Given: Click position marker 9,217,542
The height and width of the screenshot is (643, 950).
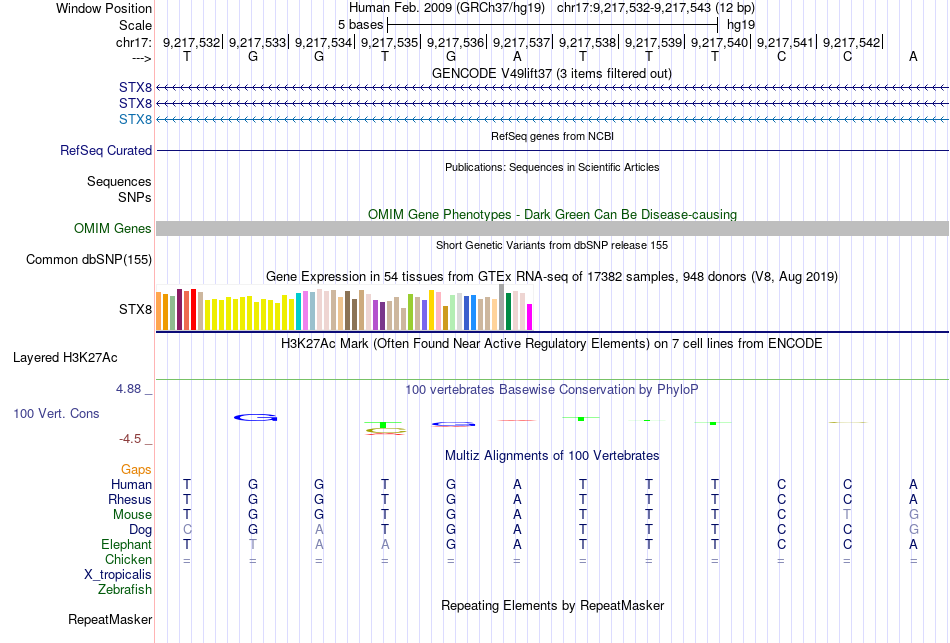Looking at the screenshot, I should point(851,42).
